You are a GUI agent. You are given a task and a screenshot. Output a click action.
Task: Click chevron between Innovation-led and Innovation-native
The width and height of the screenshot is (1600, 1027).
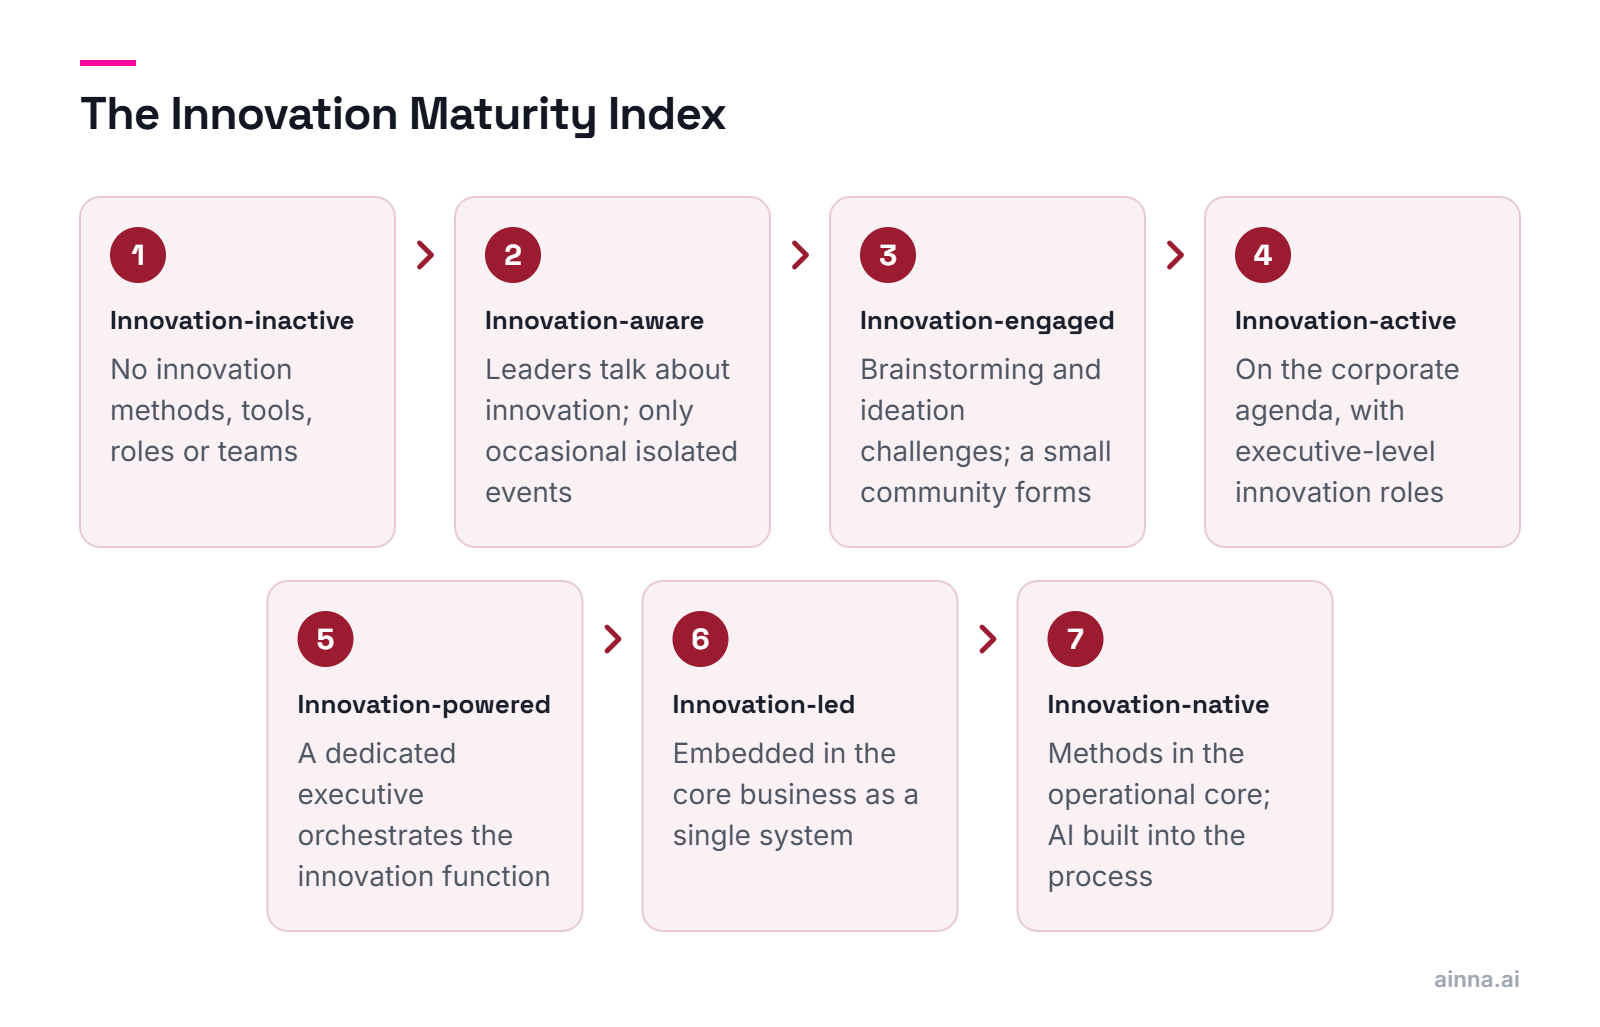click(x=988, y=639)
